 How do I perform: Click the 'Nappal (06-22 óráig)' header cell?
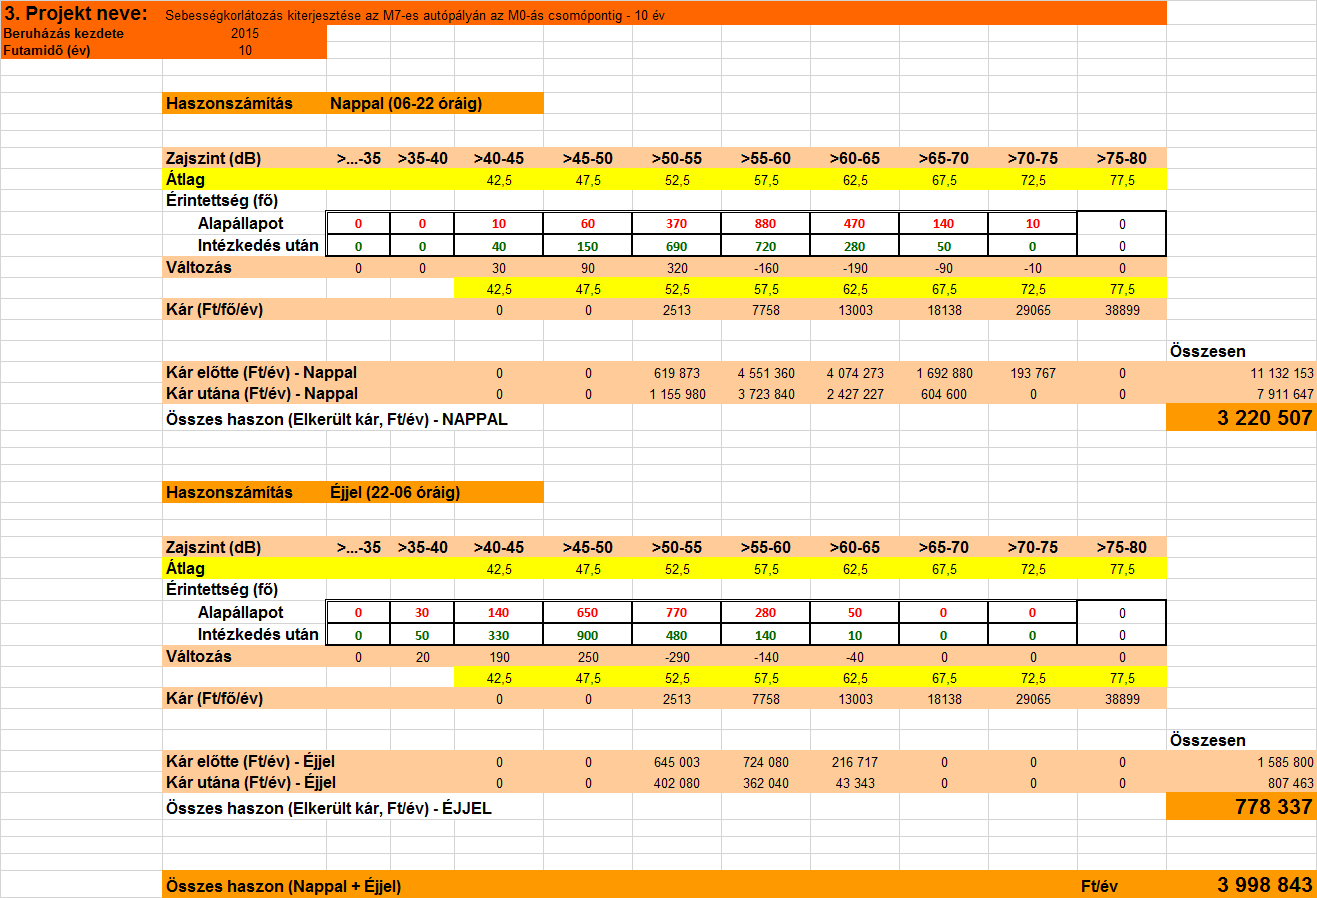435,103
